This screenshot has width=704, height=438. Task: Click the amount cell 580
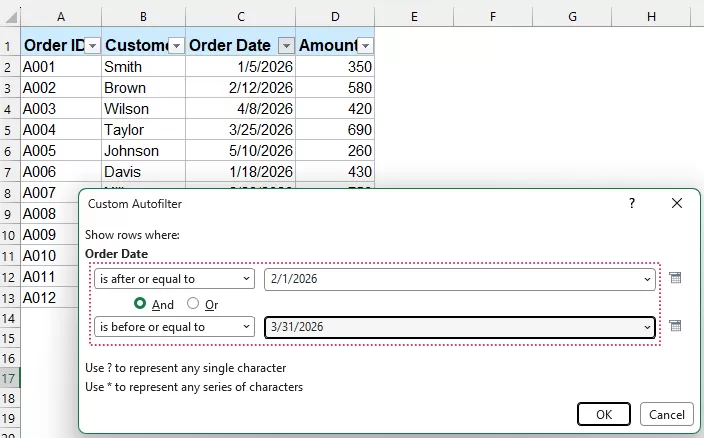pos(335,88)
